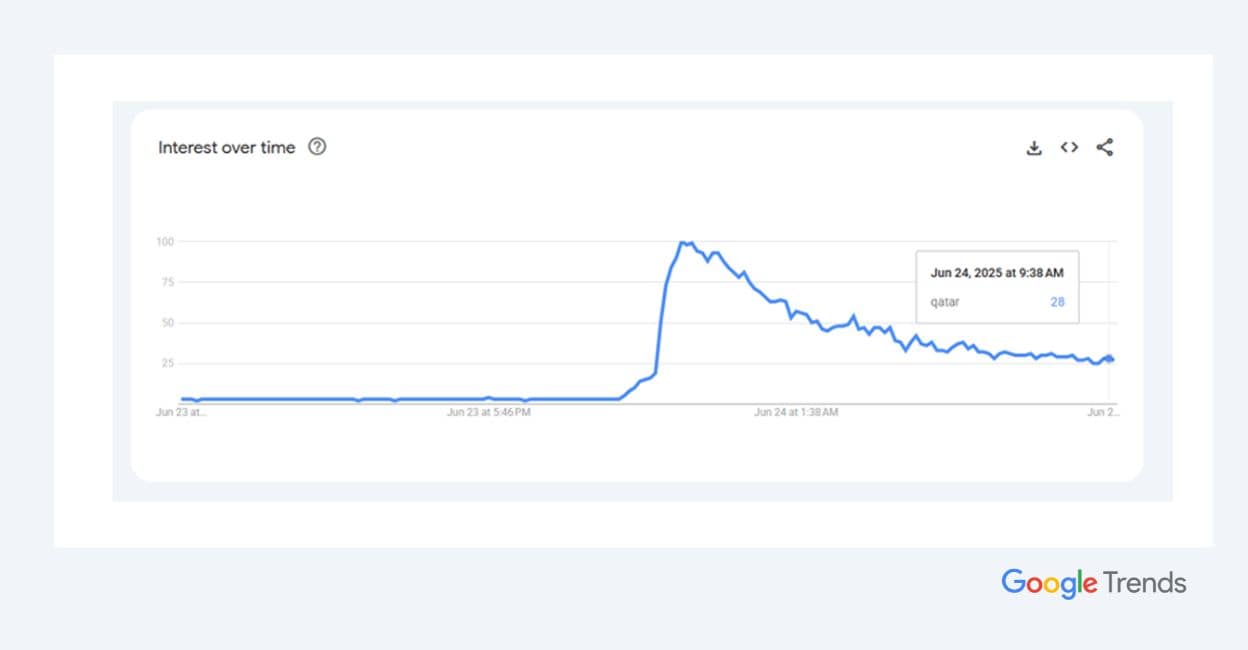Select the peak point of the trend line

tap(682, 242)
